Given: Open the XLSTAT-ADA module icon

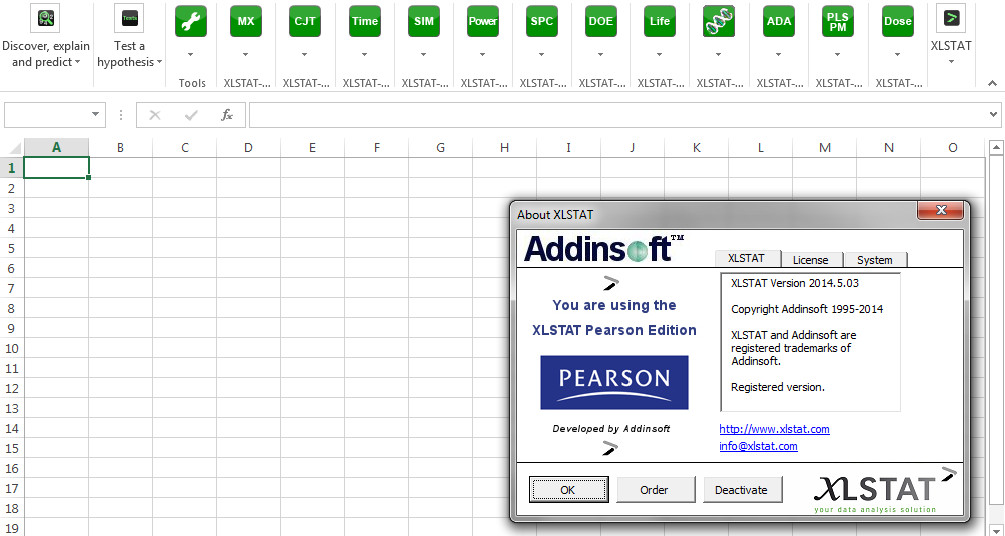Looking at the screenshot, I should pos(779,21).
